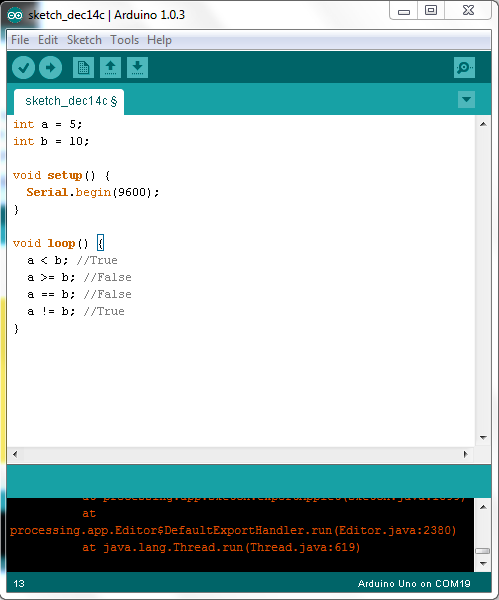Open the File menu
499x600 pixels.
pyautogui.click(x=20, y=40)
